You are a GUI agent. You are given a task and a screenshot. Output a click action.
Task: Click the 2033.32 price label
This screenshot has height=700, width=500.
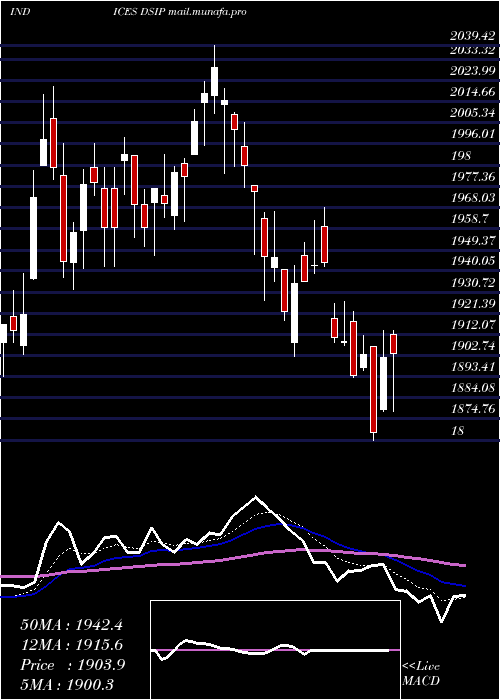point(472,50)
